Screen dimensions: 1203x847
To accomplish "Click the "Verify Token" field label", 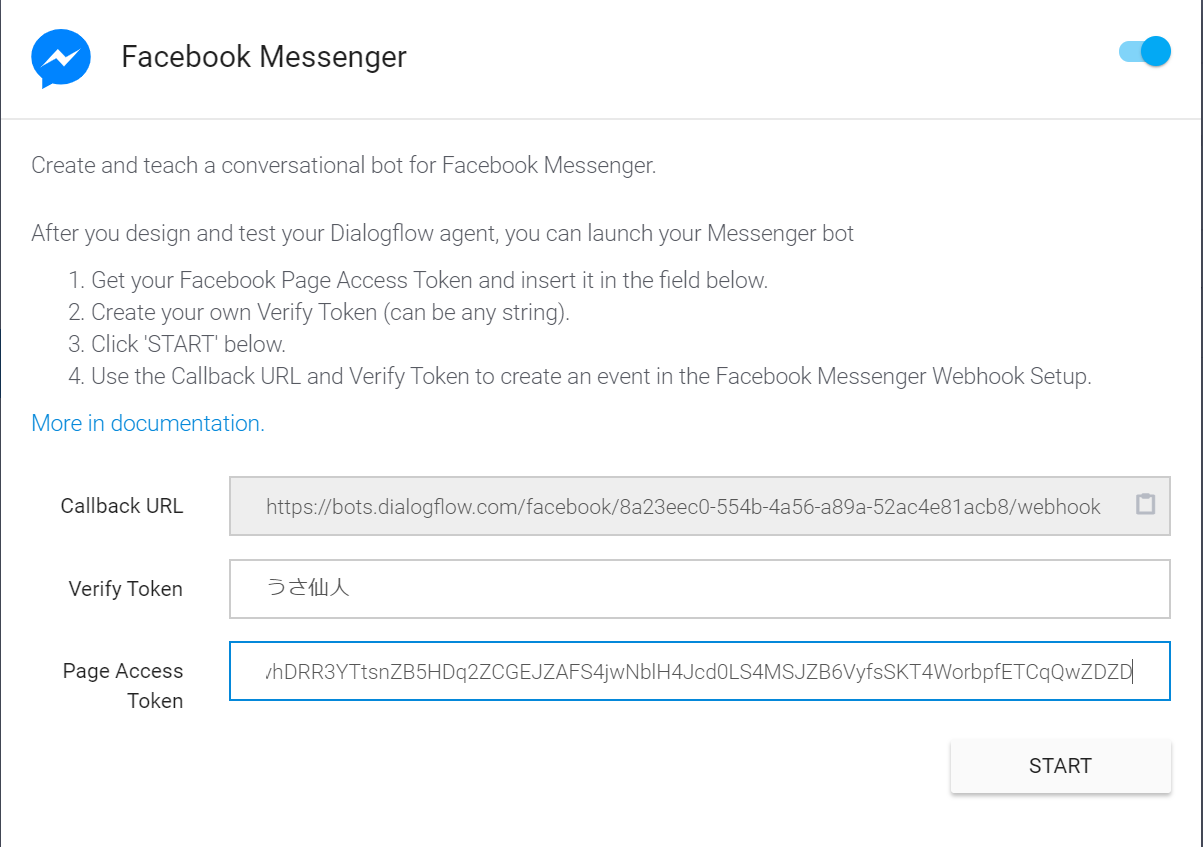I will point(126,589).
